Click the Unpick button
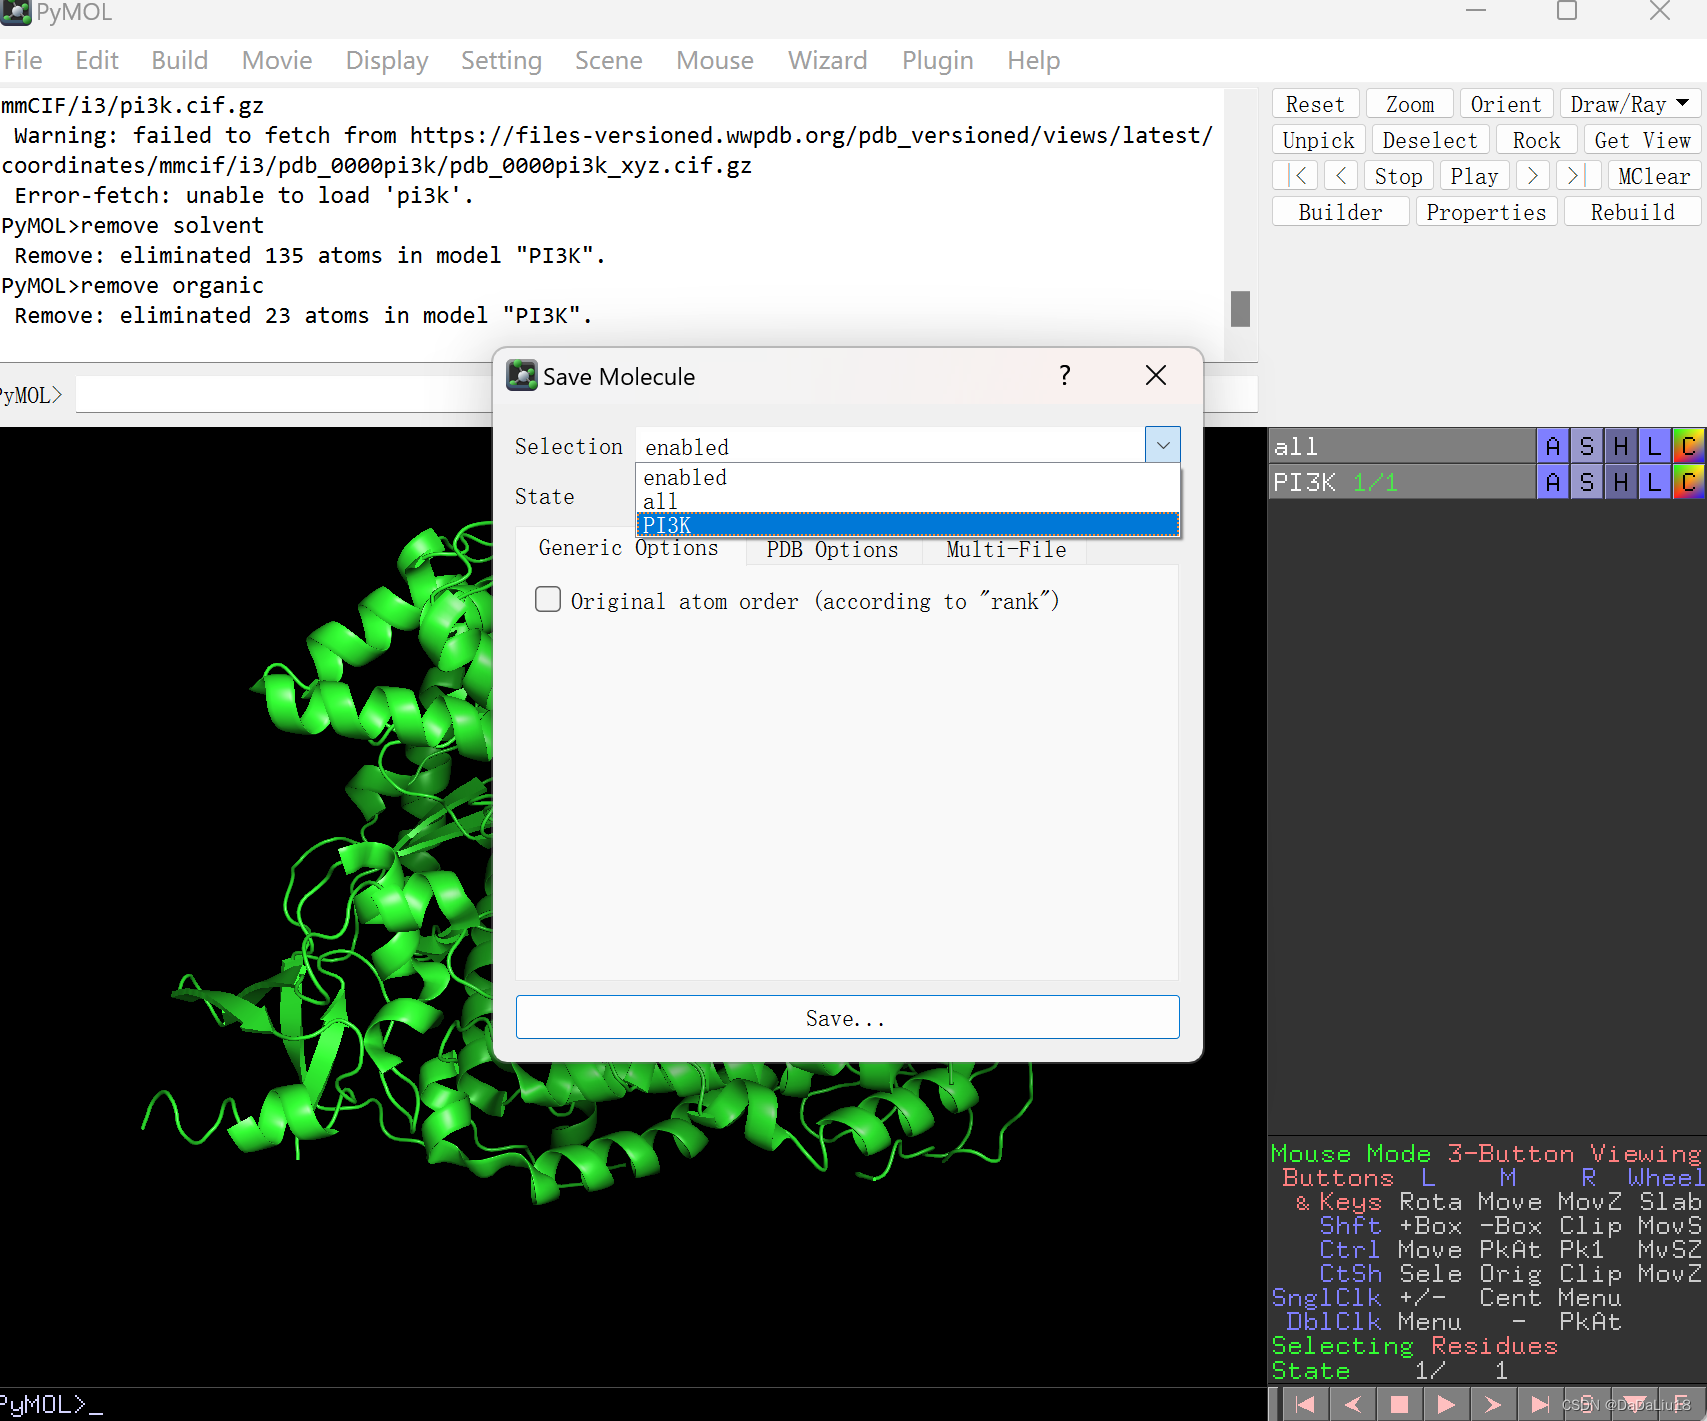The width and height of the screenshot is (1707, 1421). pos(1319,140)
